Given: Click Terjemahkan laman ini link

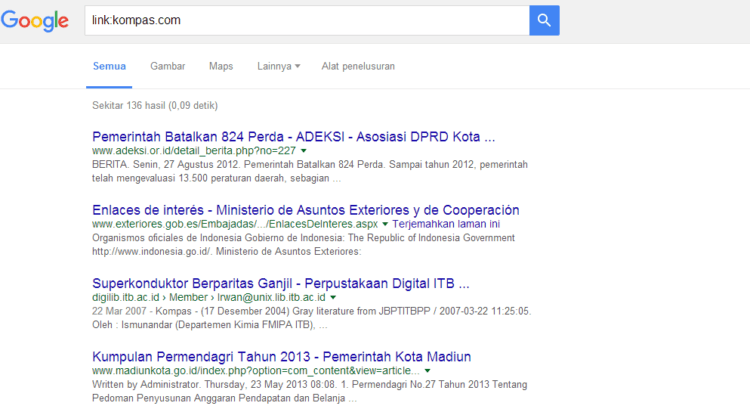Looking at the screenshot, I should pos(446,224).
